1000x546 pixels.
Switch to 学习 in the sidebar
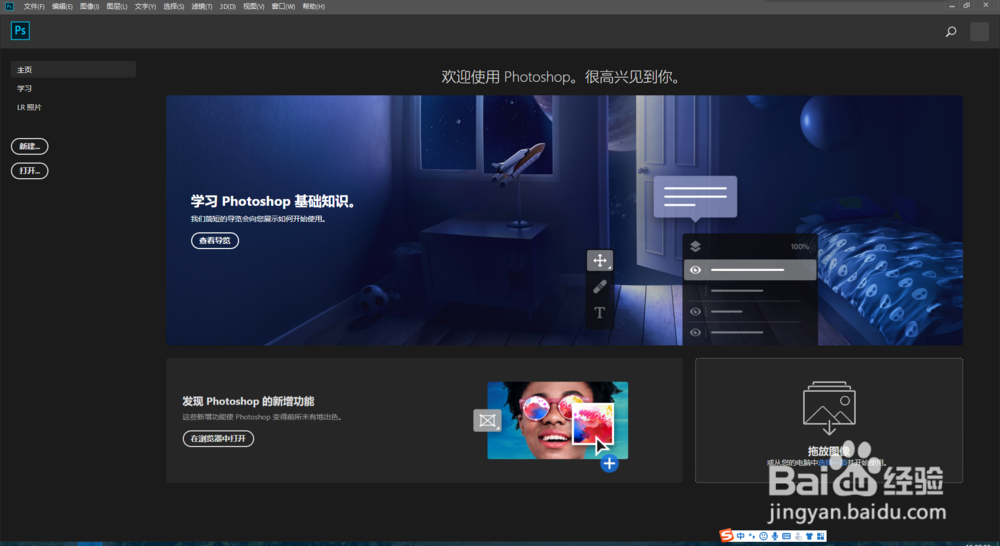click(x=24, y=89)
